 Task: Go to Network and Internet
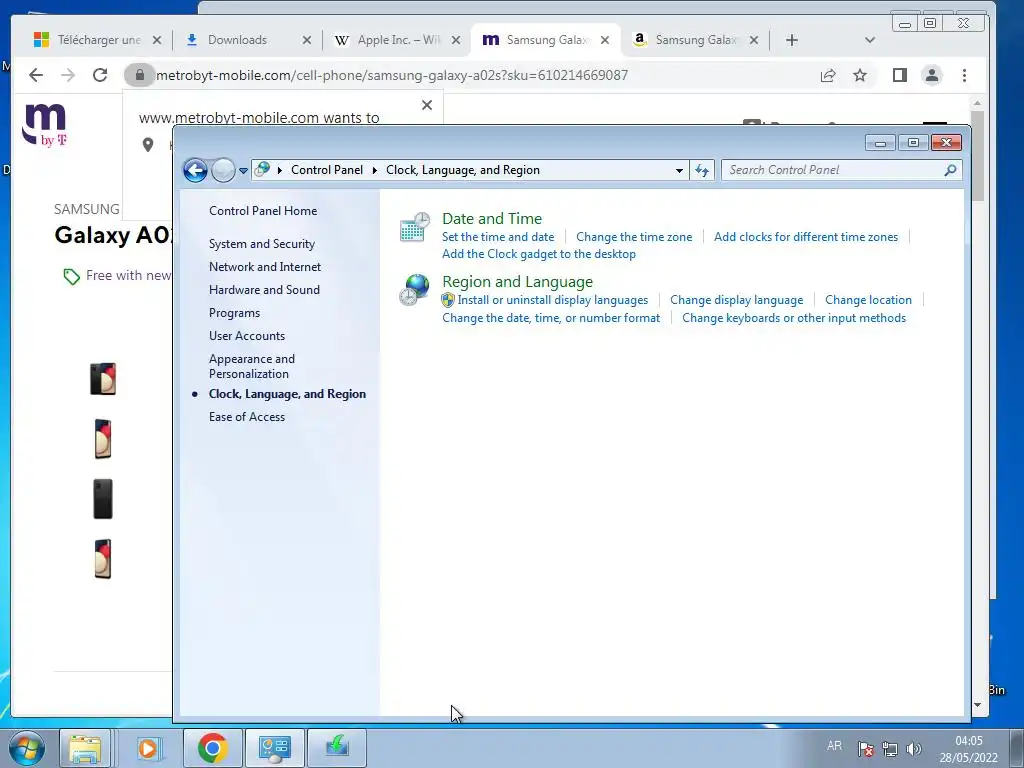coord(265,266)
